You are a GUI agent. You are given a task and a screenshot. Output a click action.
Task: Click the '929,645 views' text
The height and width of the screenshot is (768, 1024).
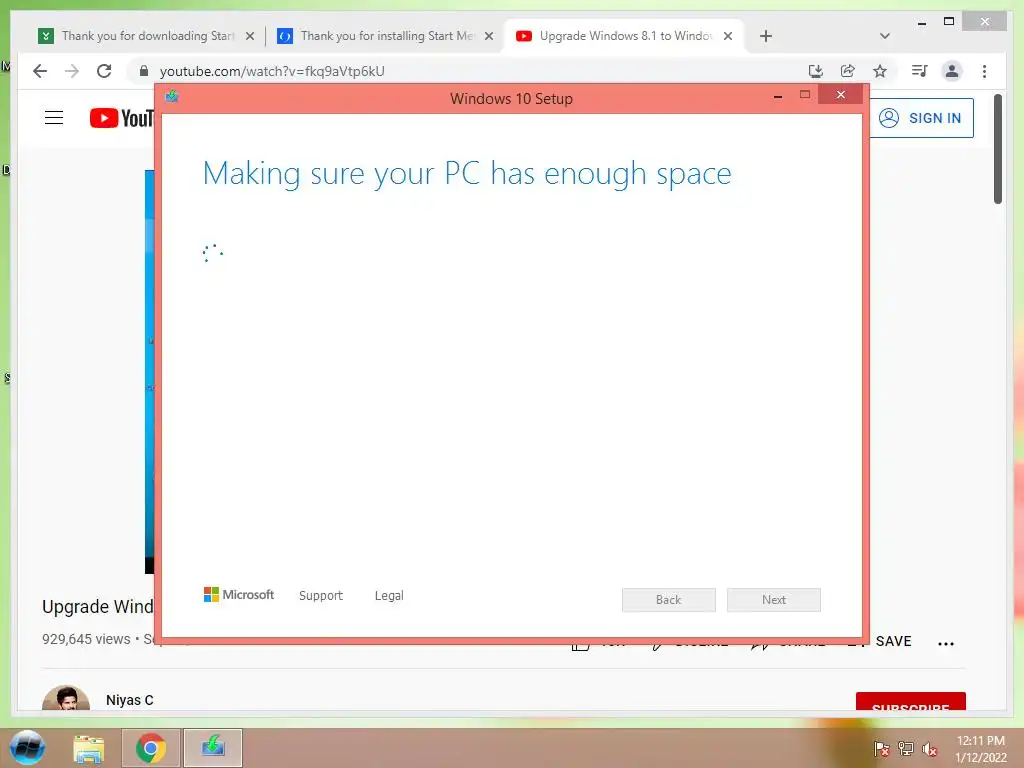86,639
